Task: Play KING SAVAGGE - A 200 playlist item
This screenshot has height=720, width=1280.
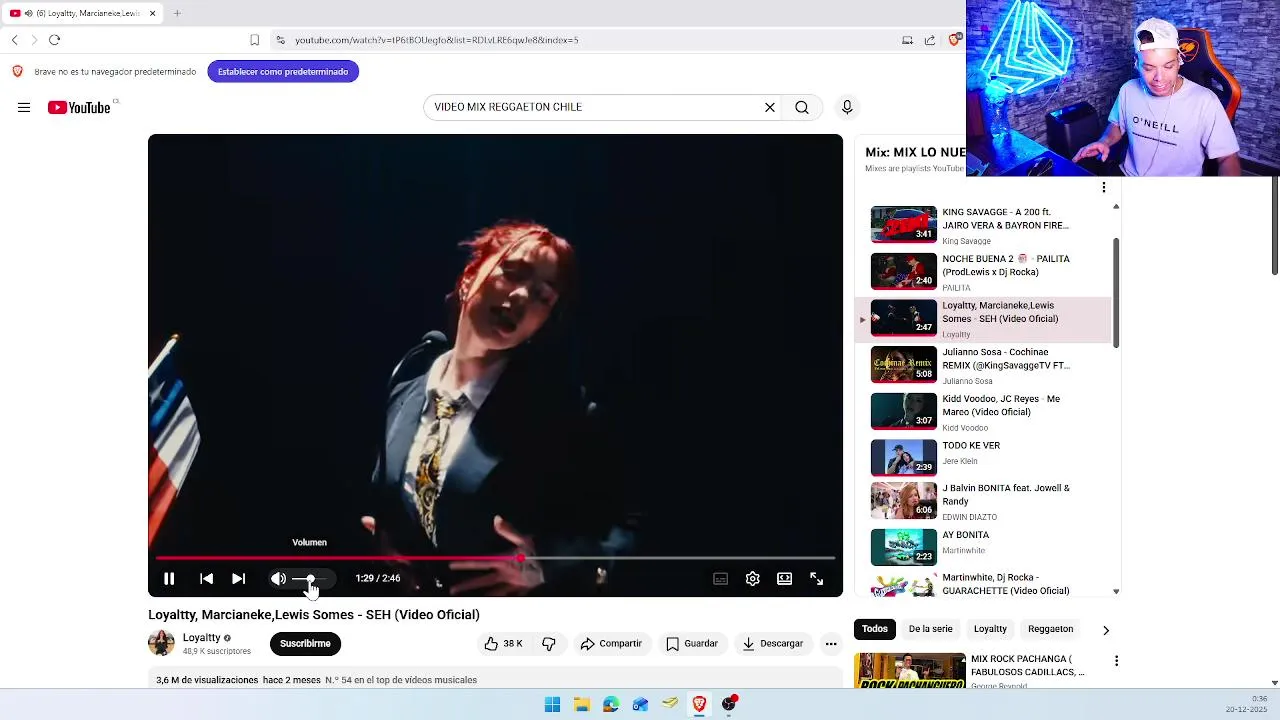Action: (x=985, y=225)
